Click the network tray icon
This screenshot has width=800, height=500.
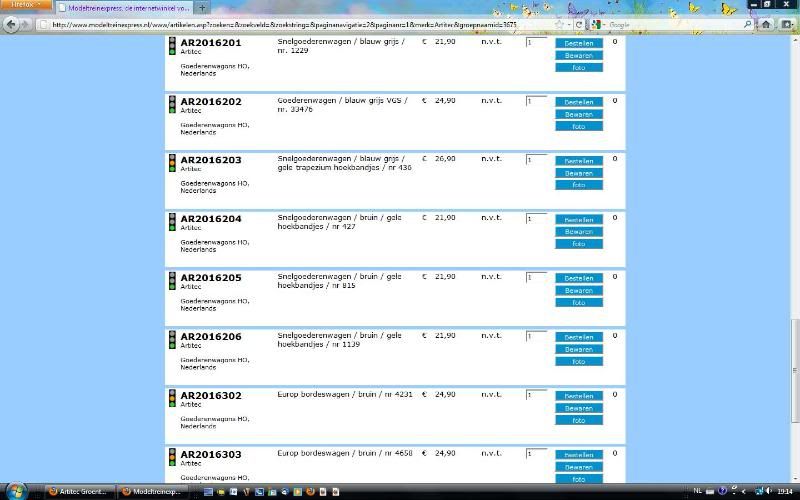pos(759,491)
